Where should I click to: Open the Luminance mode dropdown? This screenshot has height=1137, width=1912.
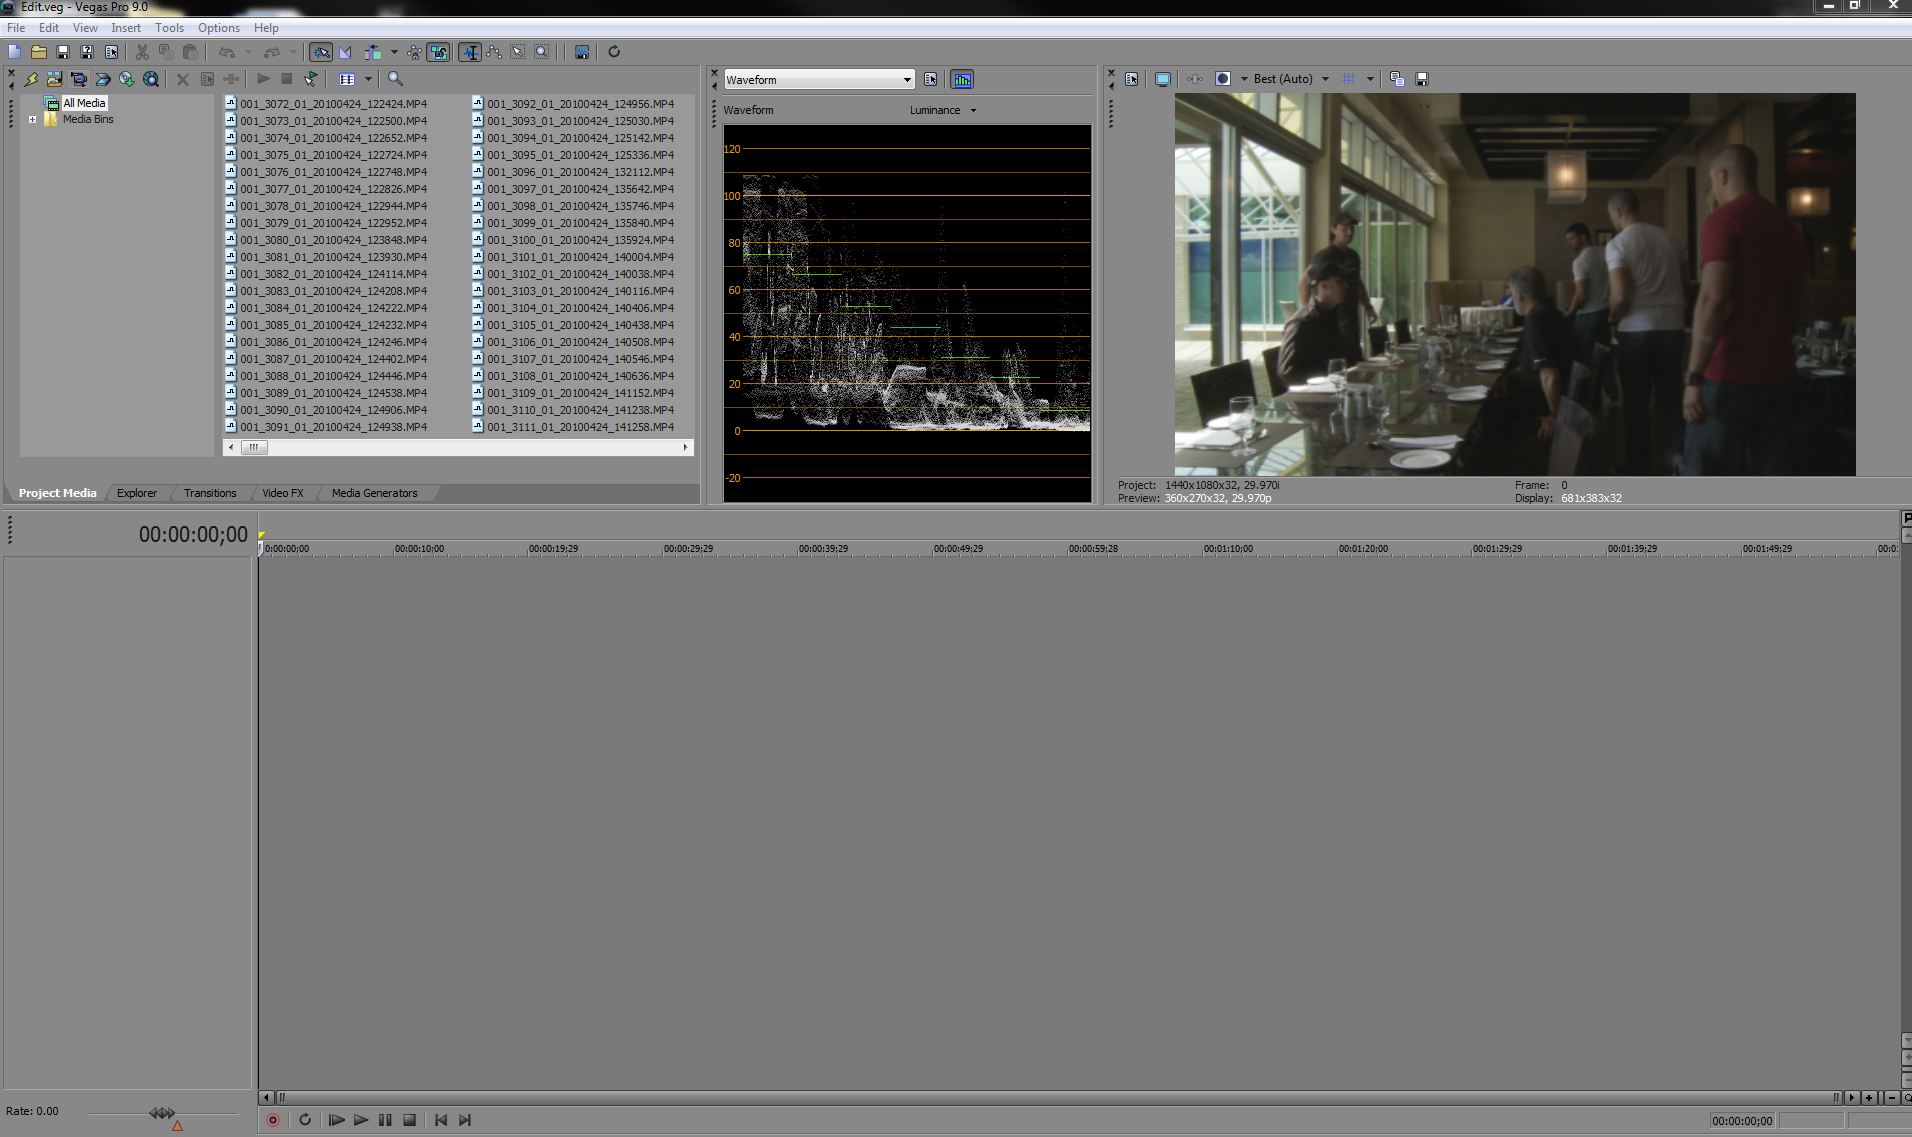[x=943, y=110]
